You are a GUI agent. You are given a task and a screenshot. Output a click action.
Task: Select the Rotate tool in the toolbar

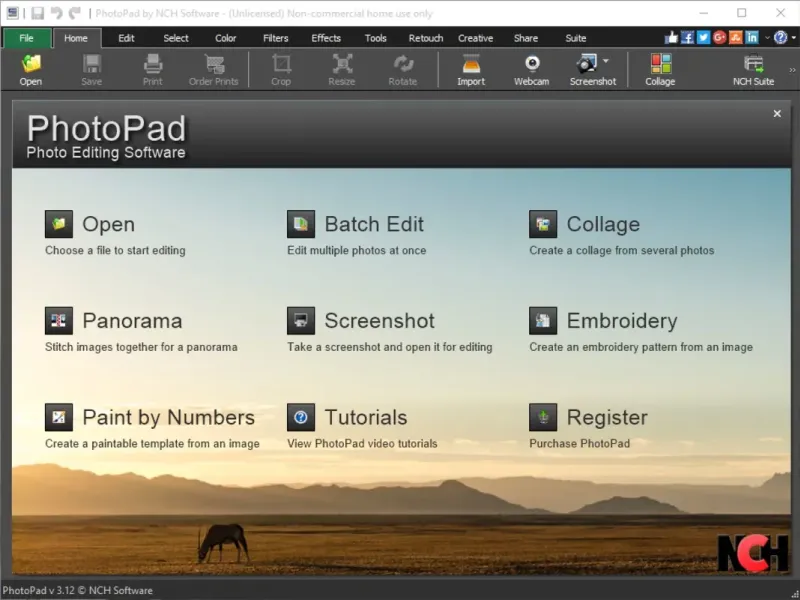[x=403, y=70]
